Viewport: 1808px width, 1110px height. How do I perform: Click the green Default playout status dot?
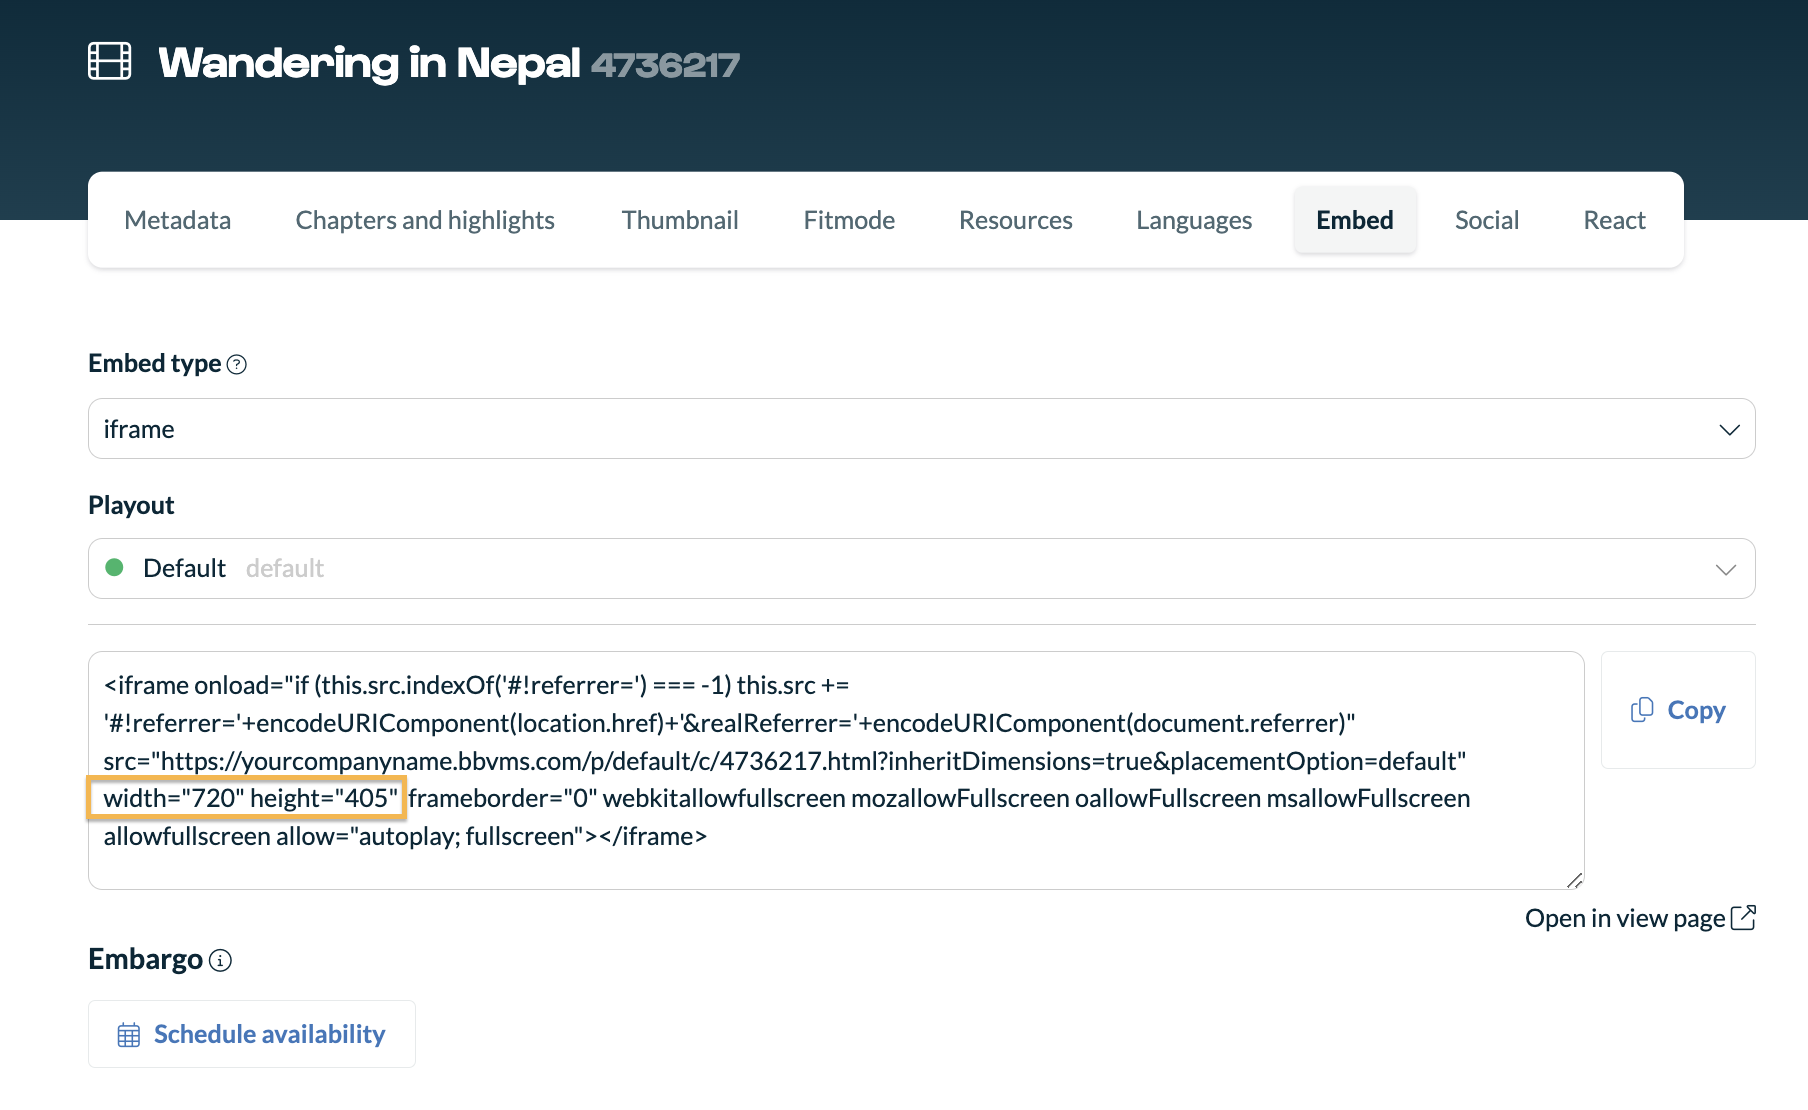pos(115,568)
